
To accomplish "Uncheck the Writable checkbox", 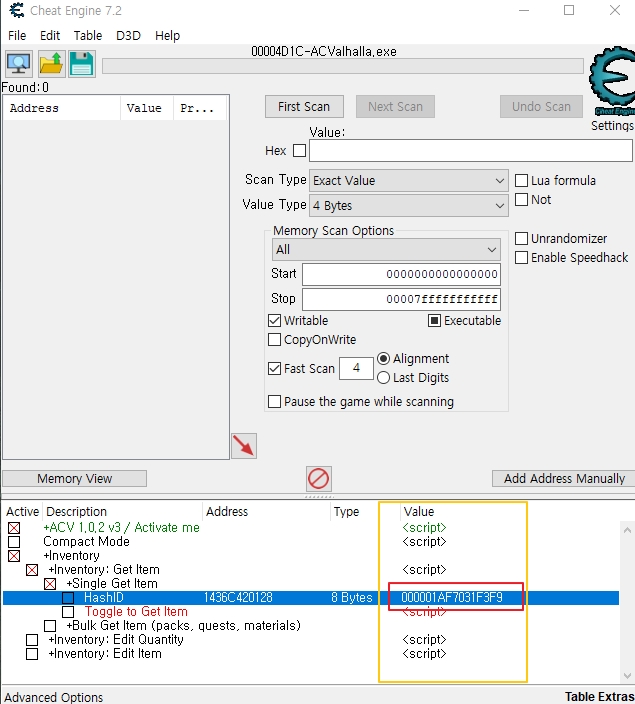I will coord(274,321).
